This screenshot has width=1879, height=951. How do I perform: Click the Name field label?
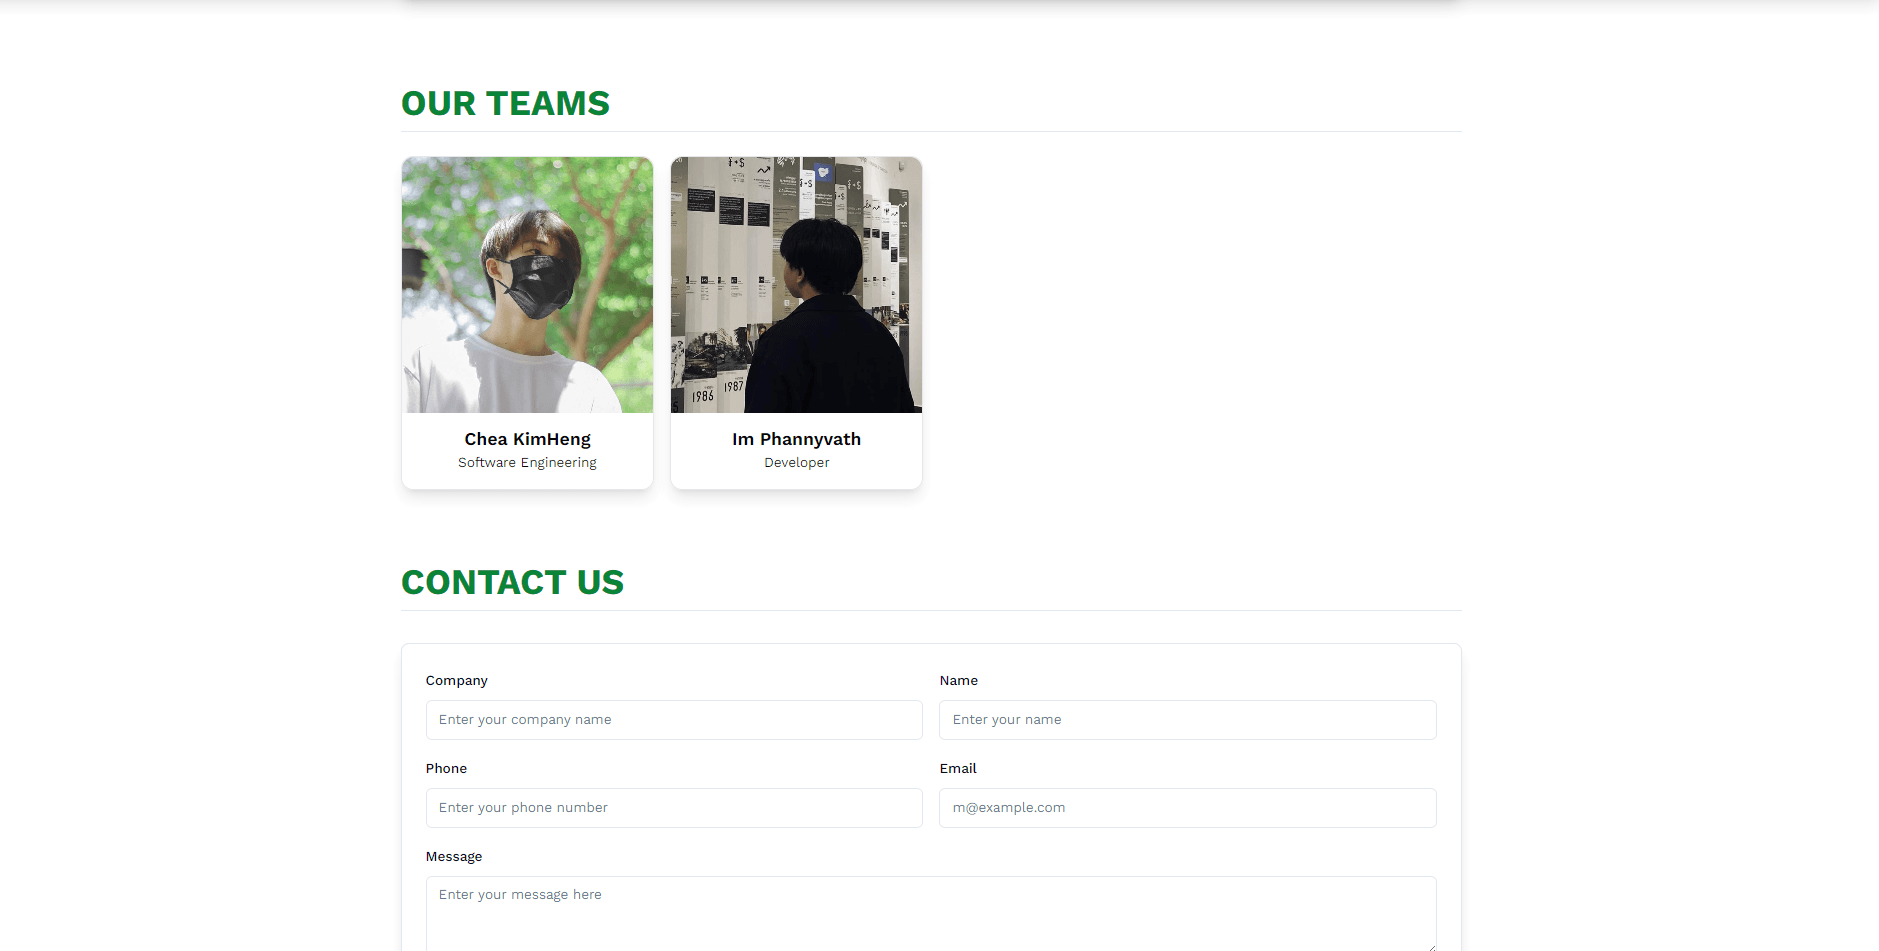[x=958, y=680]
